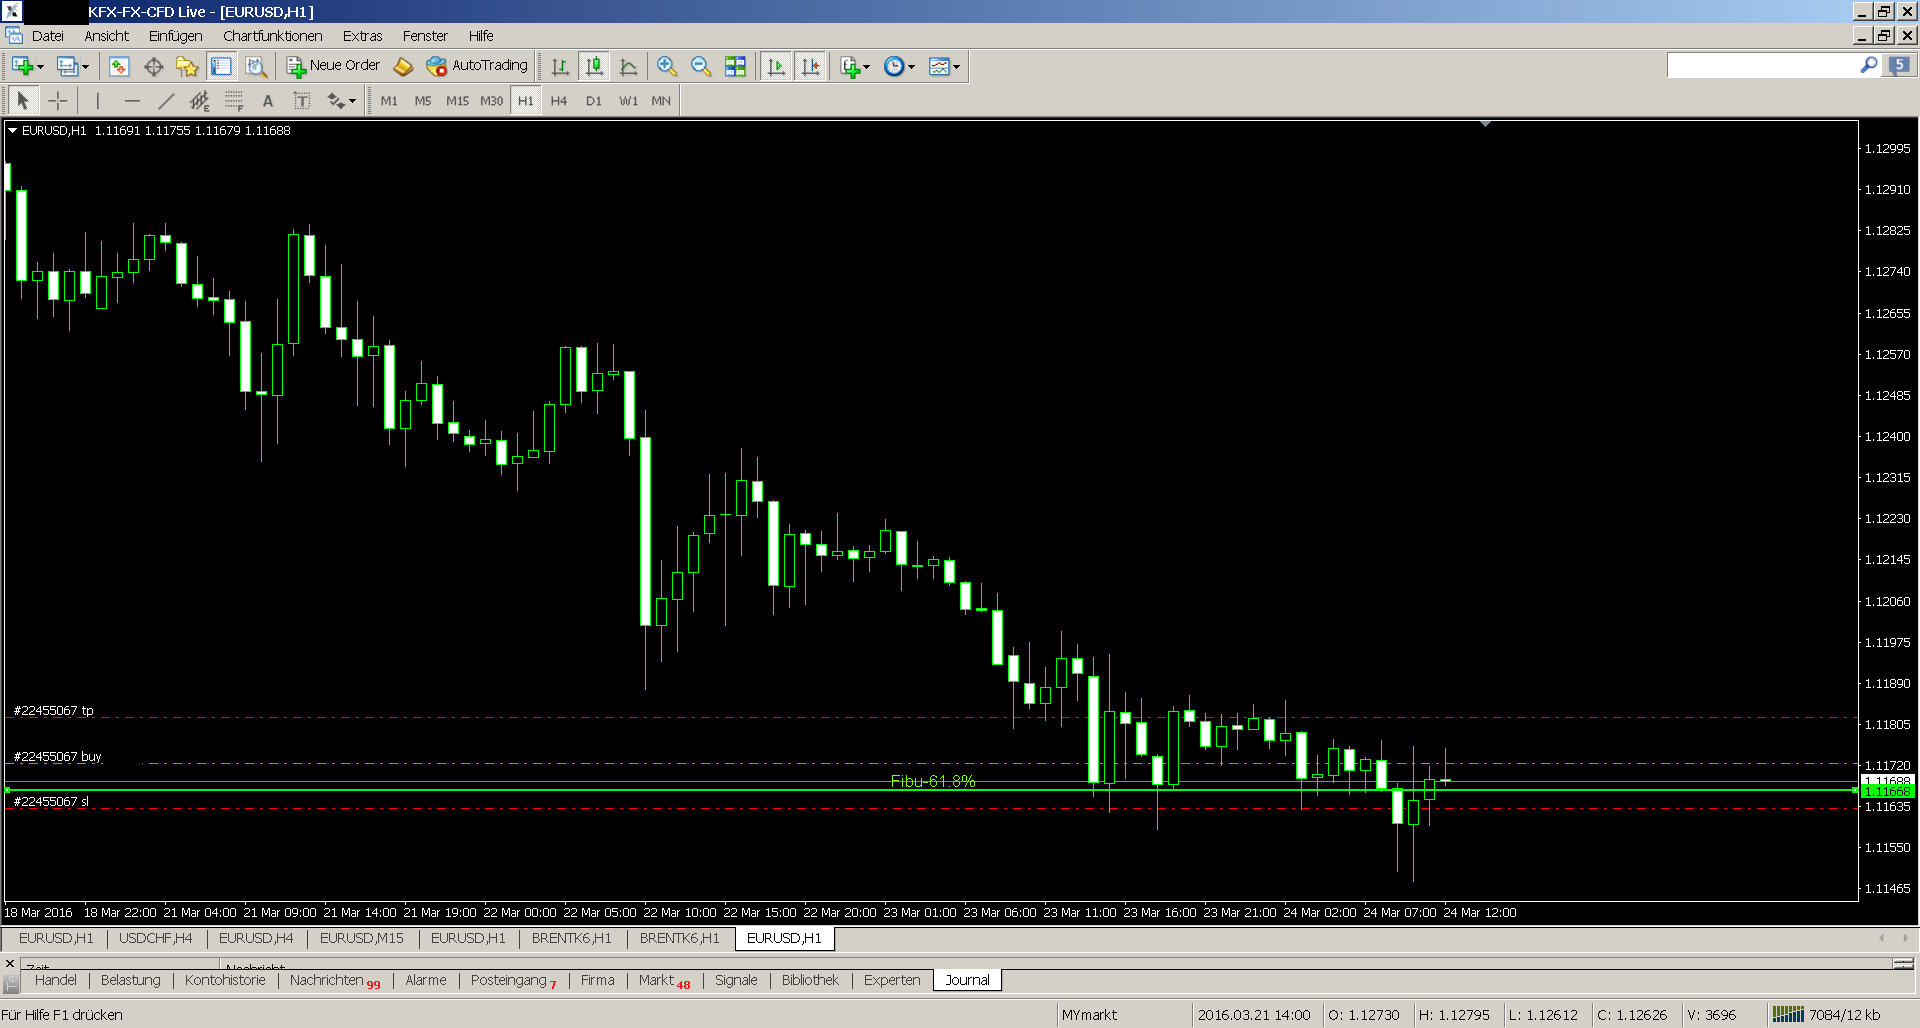This screenshot has height=1028, width=1920.
Task: Toggle the chart shift
Action: point(811,66)
